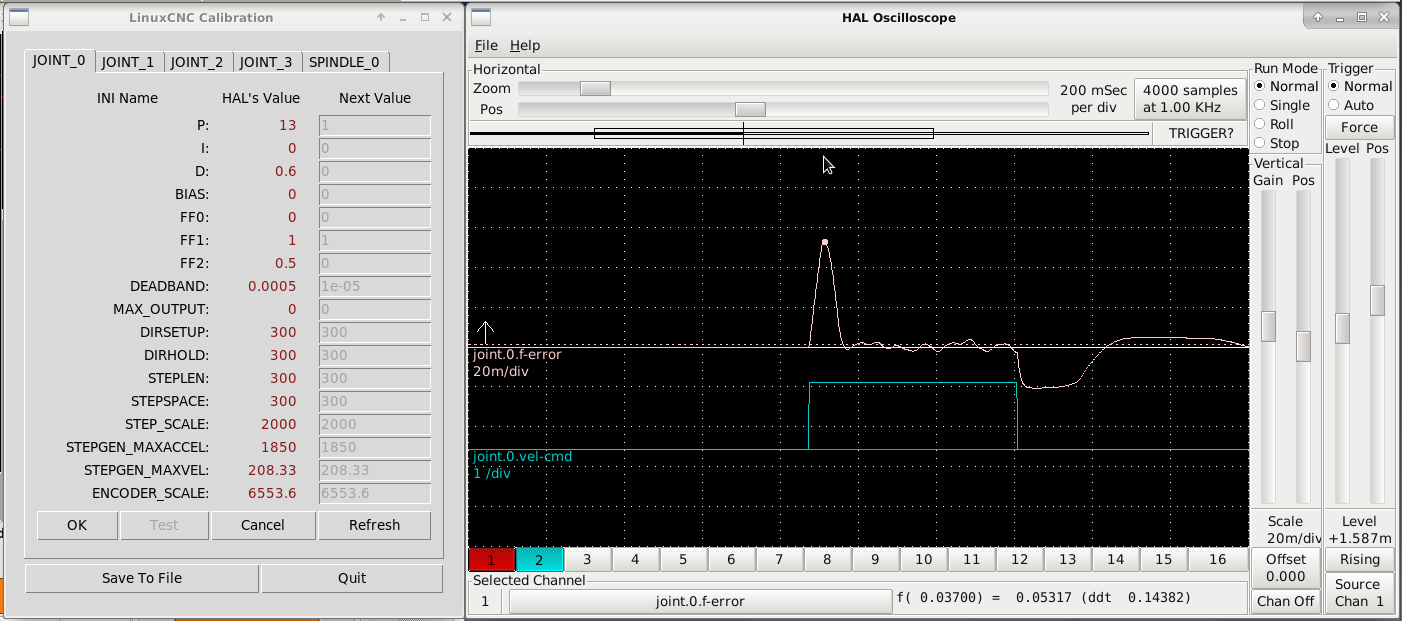Go to the SPINDLE_0 tab
1402x621 pixels.
point(344,62)
